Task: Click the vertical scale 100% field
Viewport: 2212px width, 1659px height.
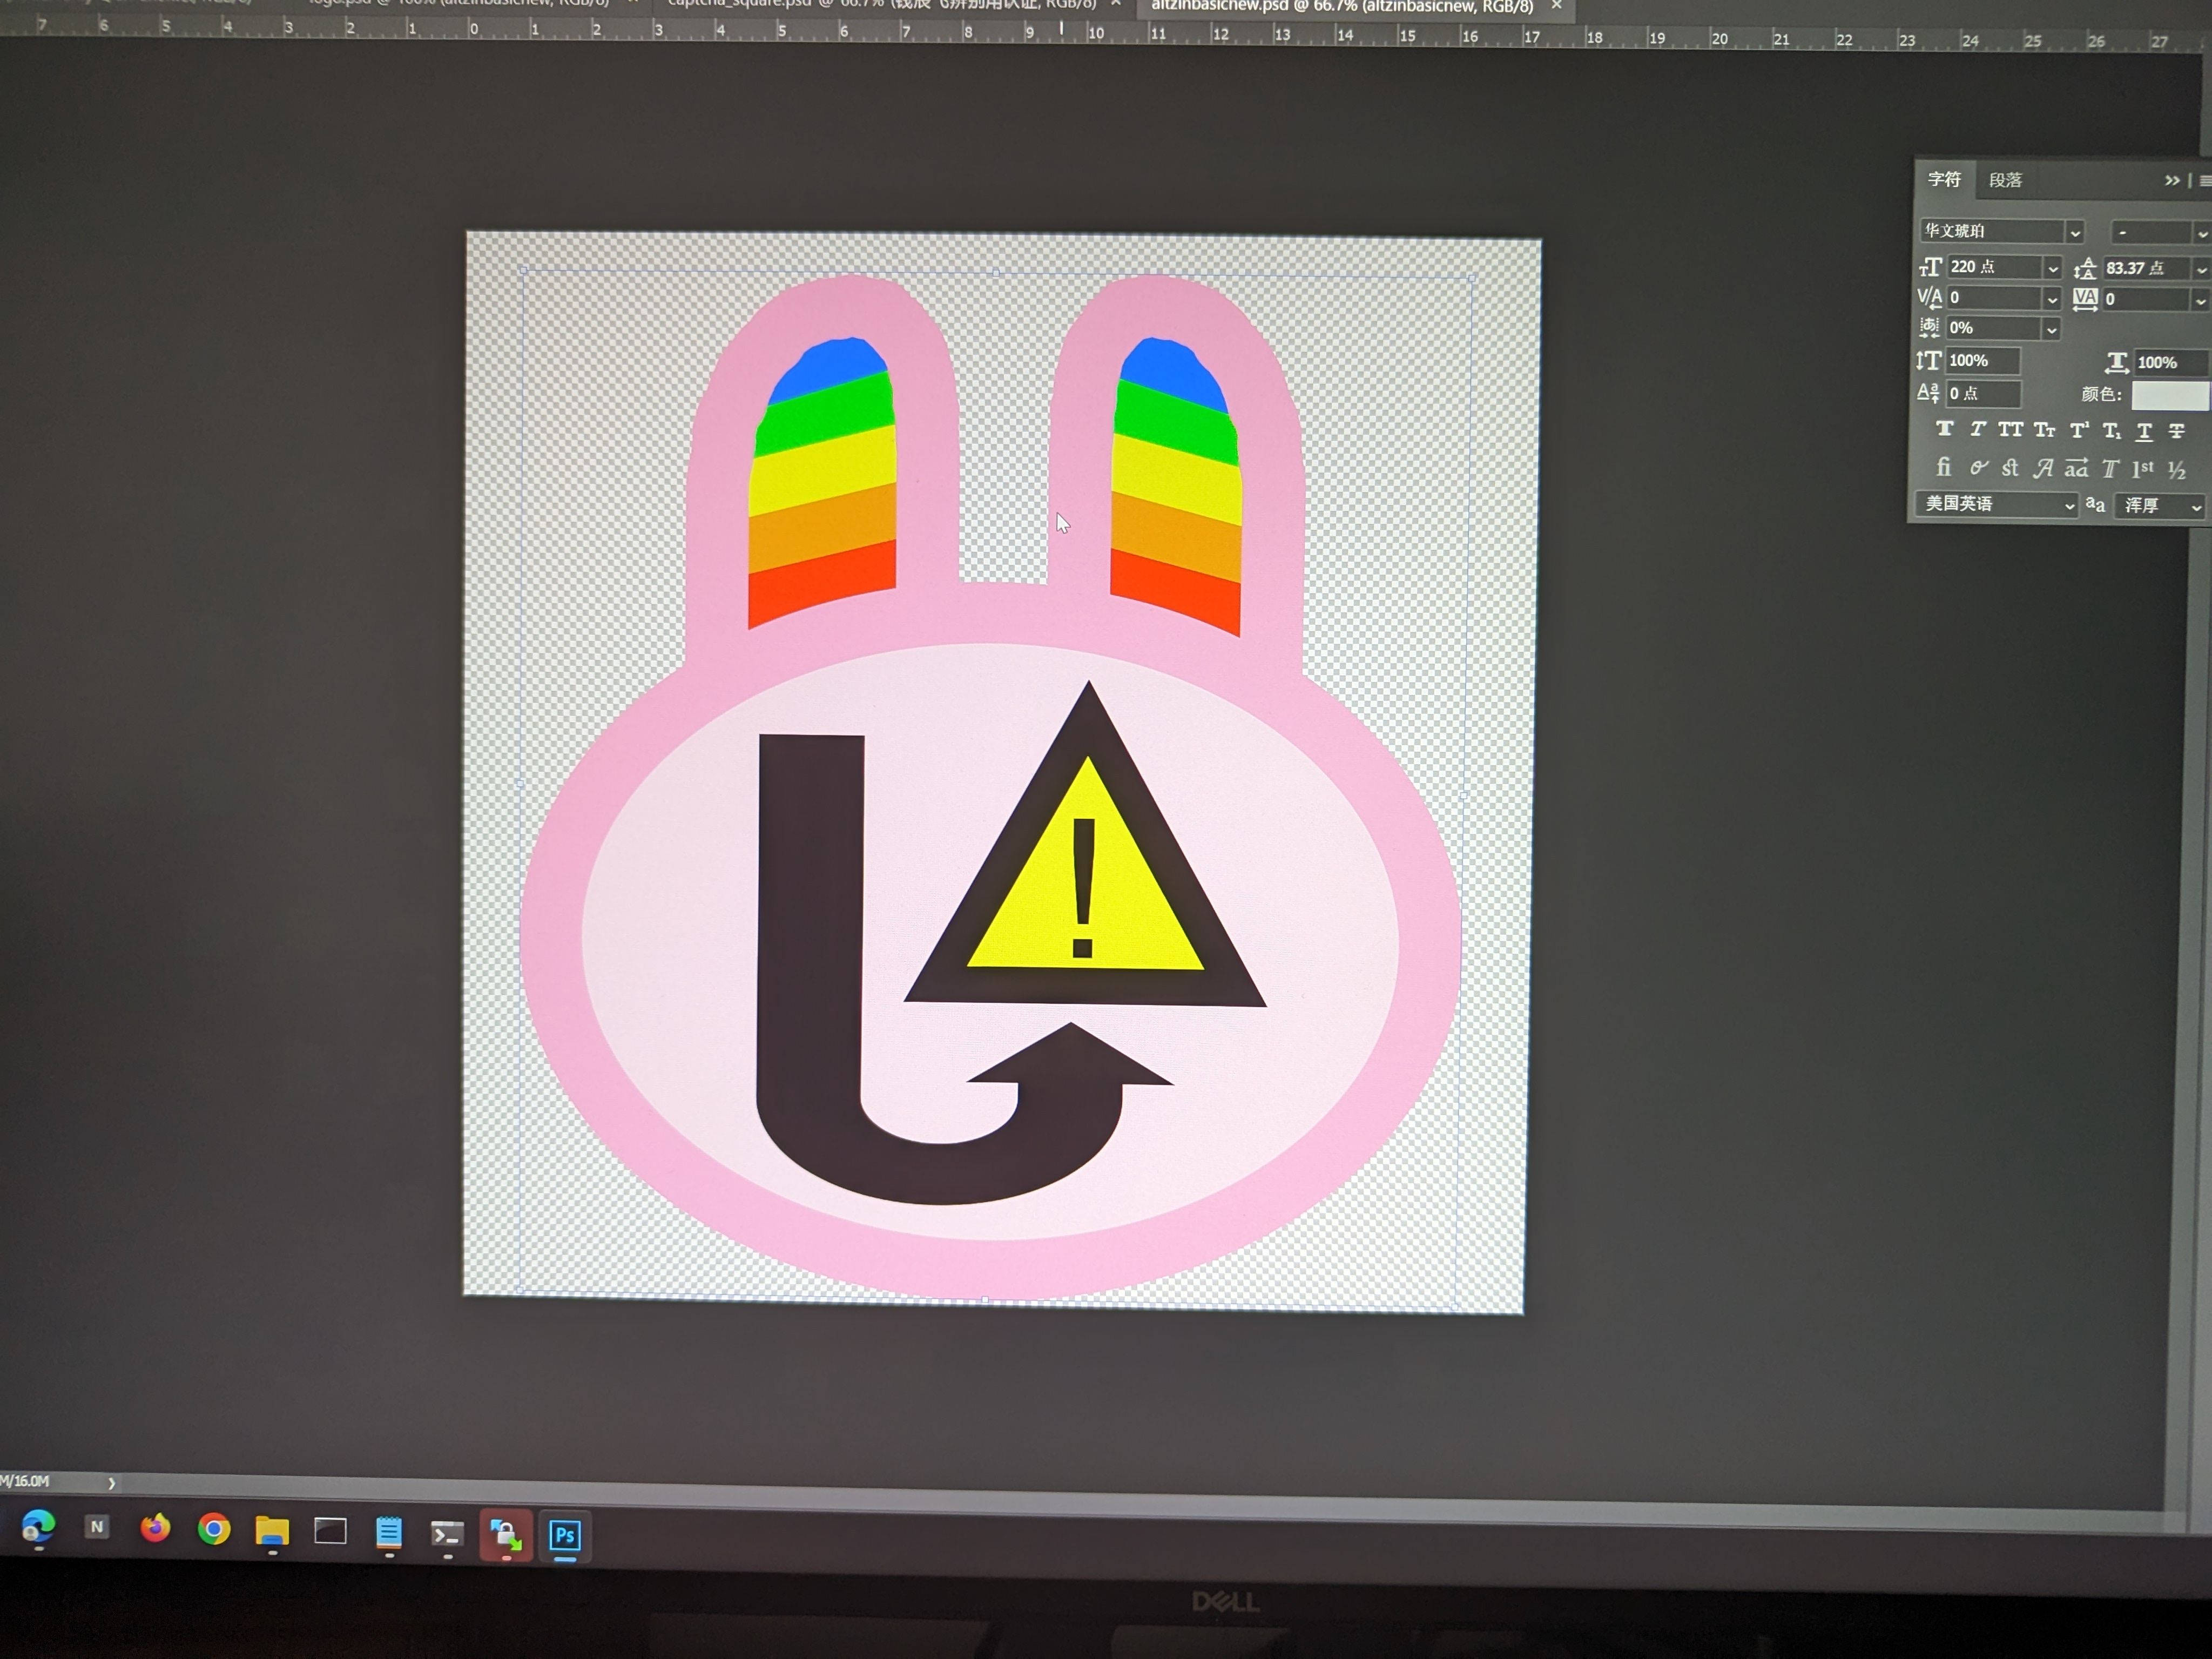Action: tap(1982, 361)
